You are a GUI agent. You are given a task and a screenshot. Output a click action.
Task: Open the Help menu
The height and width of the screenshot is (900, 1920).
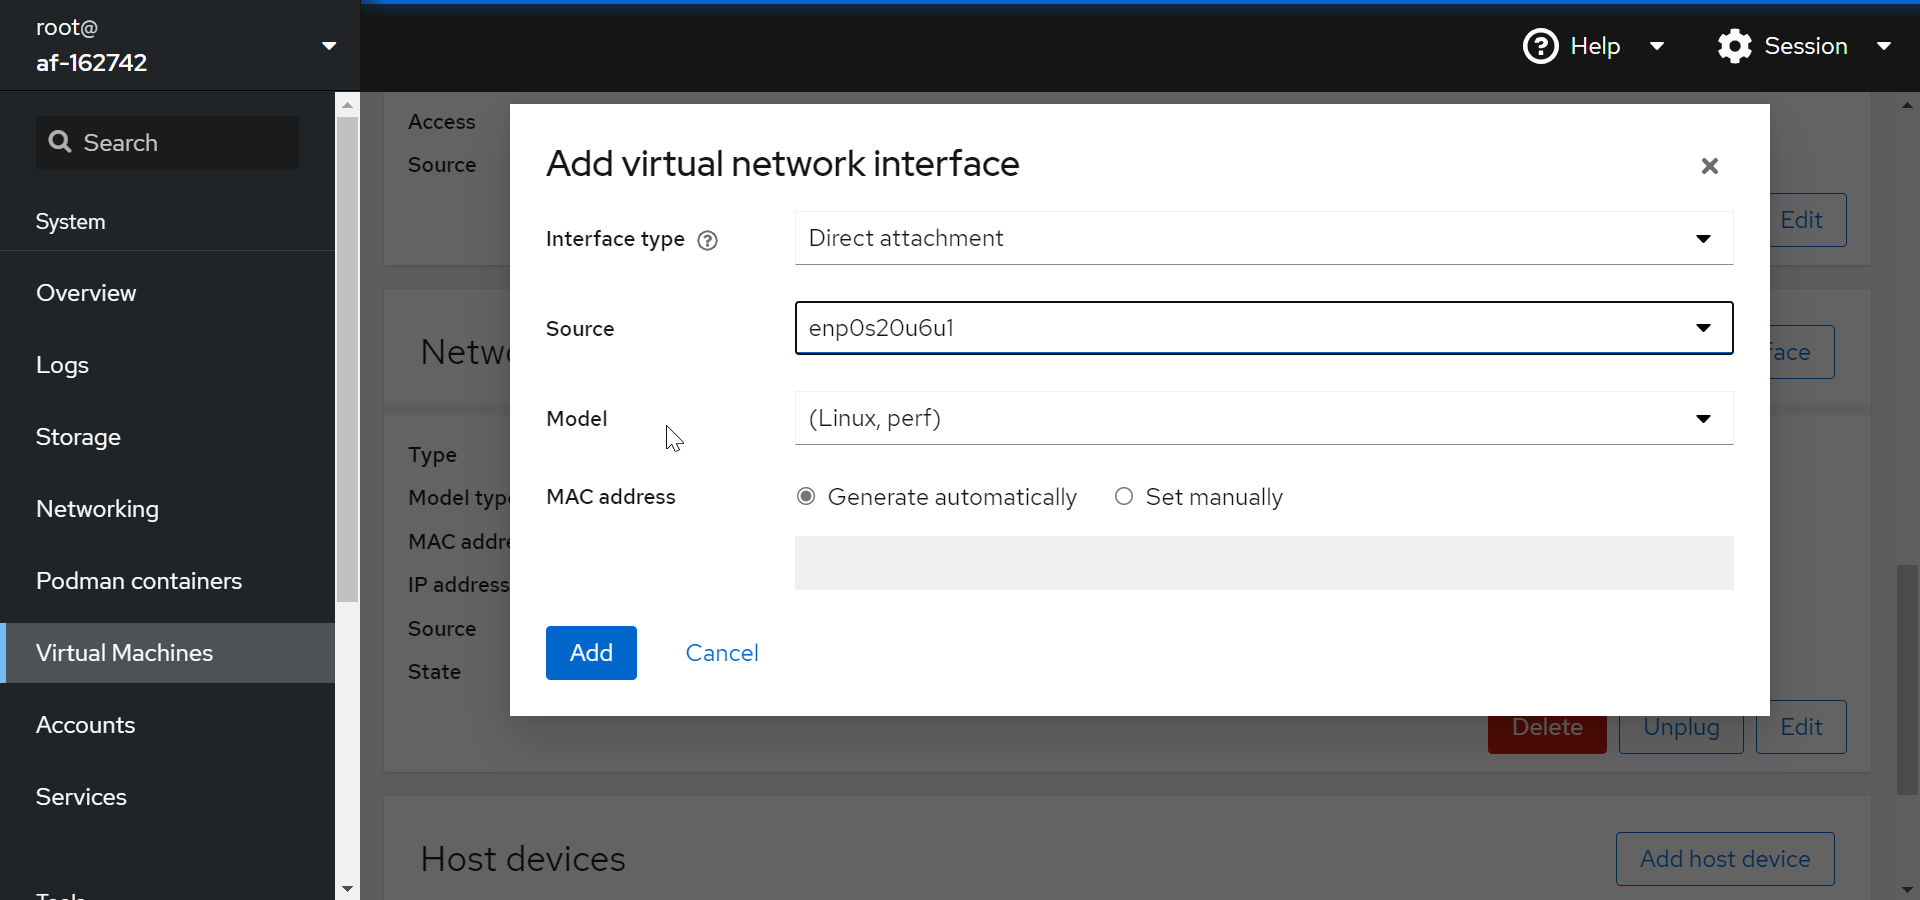[x=1594, y=46]
